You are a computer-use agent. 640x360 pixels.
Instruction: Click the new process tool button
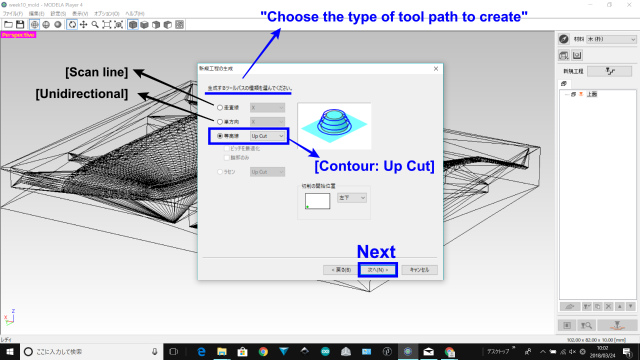(x=610, y=71)
